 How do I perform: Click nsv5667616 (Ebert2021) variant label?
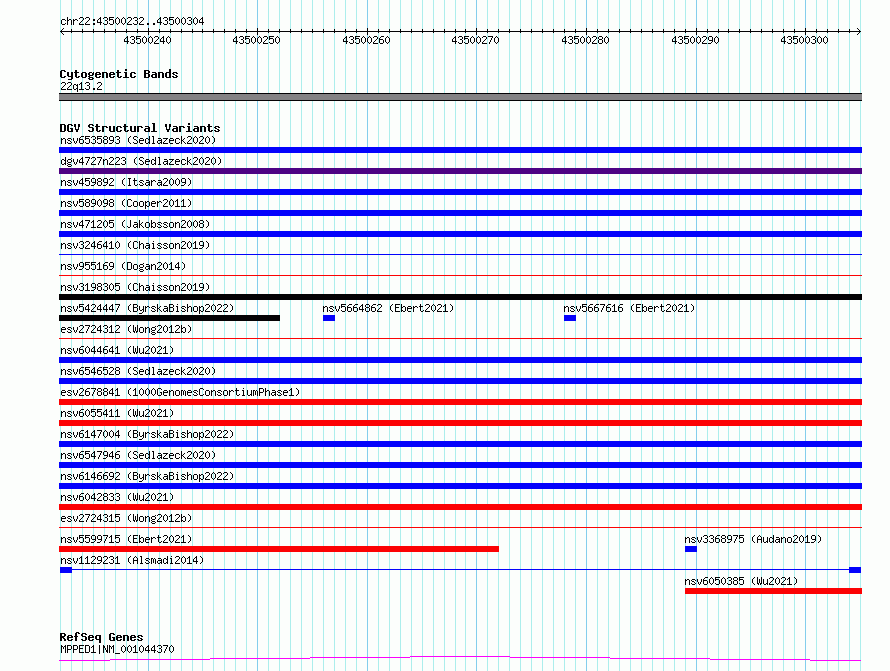[629, 308]
